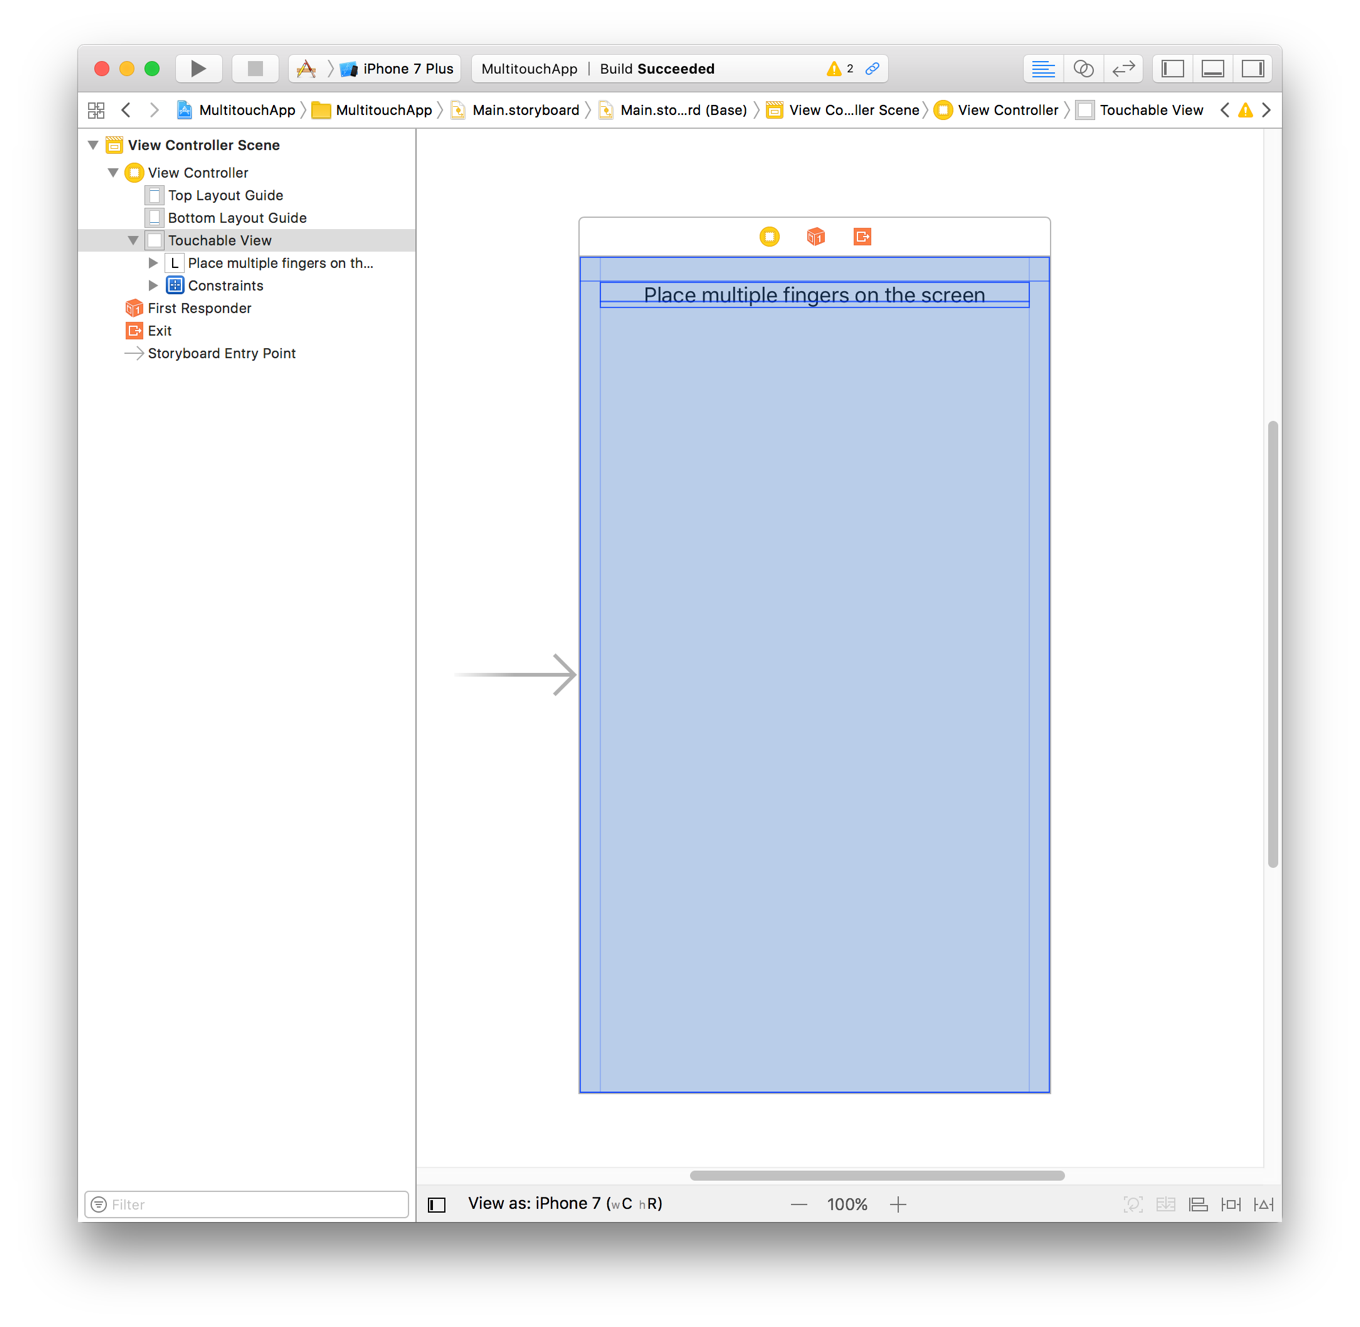Click the First Responder icon above the scene
Viewport: 1360px width, 1327px height.
(816, 237)
